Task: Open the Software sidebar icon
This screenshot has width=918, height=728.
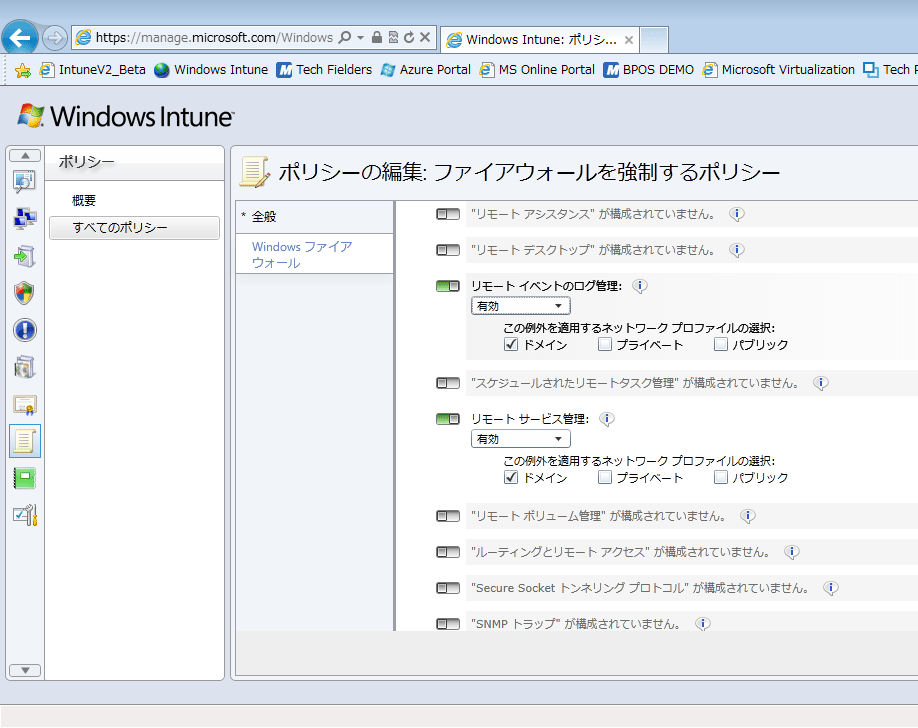Action: point(25,367)
